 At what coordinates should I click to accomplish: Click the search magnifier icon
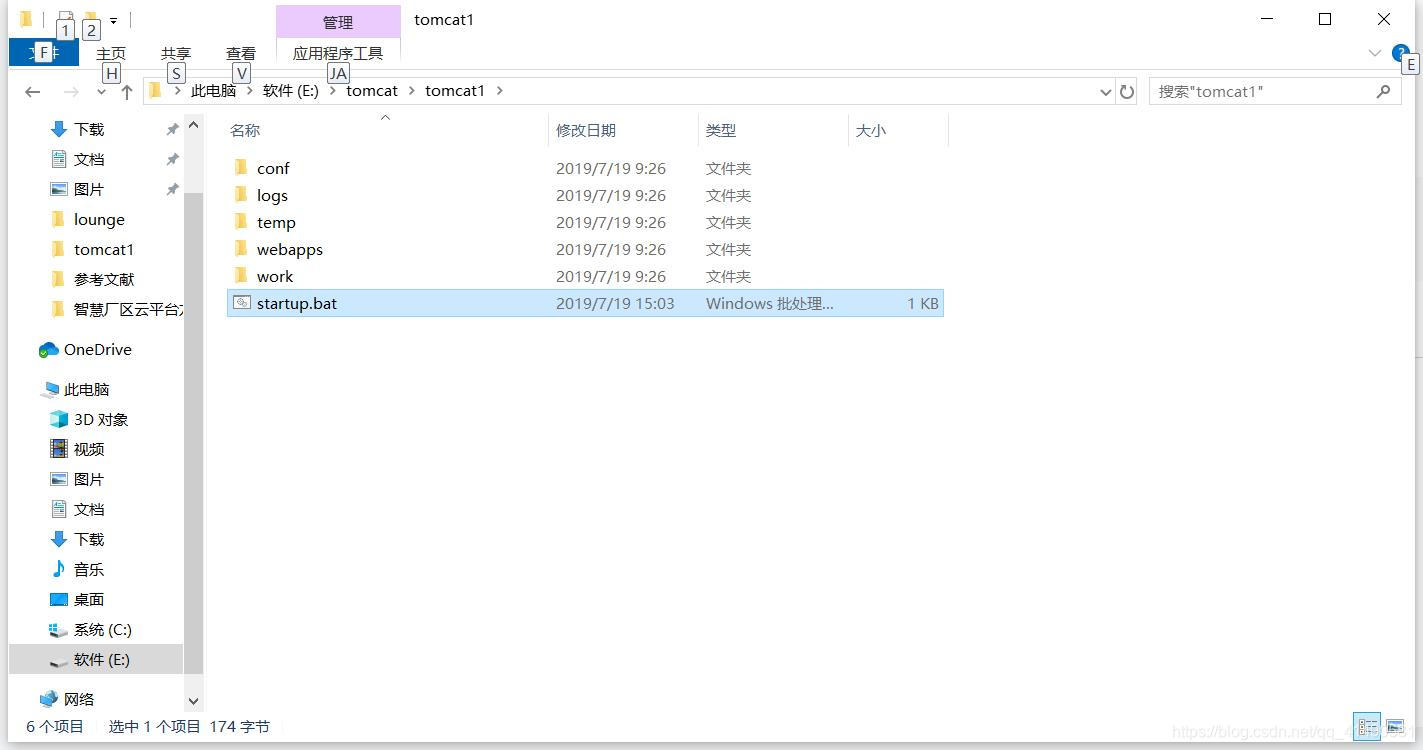coord(1384,92)
